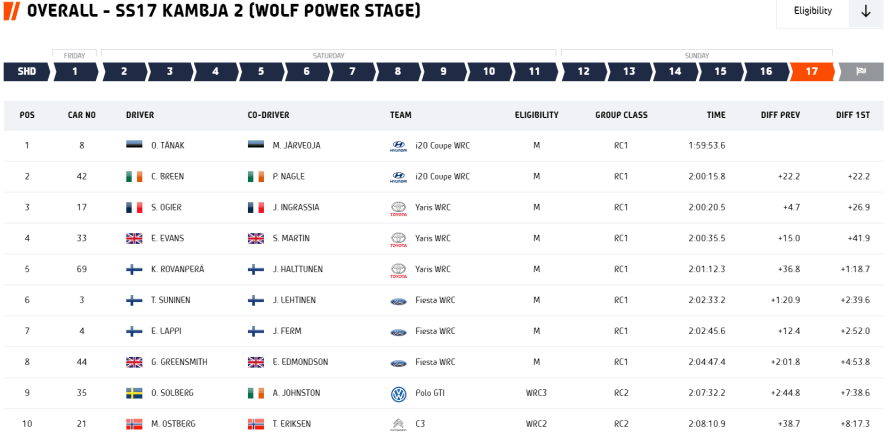Click co-driver J. Ingrassia's name
The height and width of the screenshot is (432, 888).
pyautogui.click(x=297, y=208)
